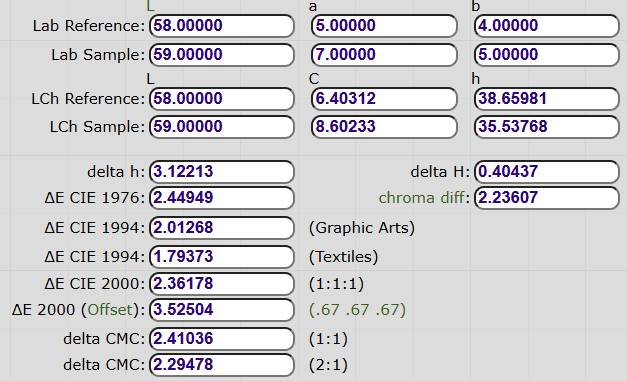627x381 pixels.
Task: Select the LCh Reference h field 38.65981
Action: point(547,99)
